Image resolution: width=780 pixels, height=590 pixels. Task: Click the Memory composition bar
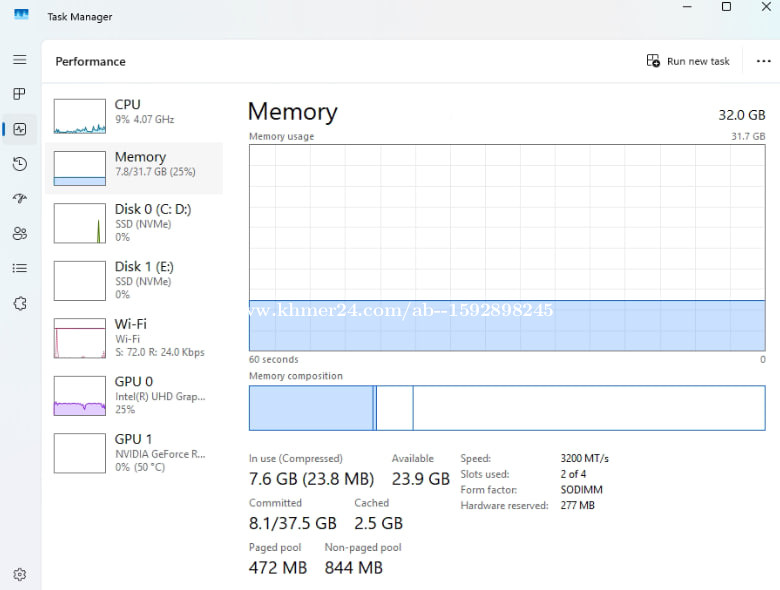point(506,408)
